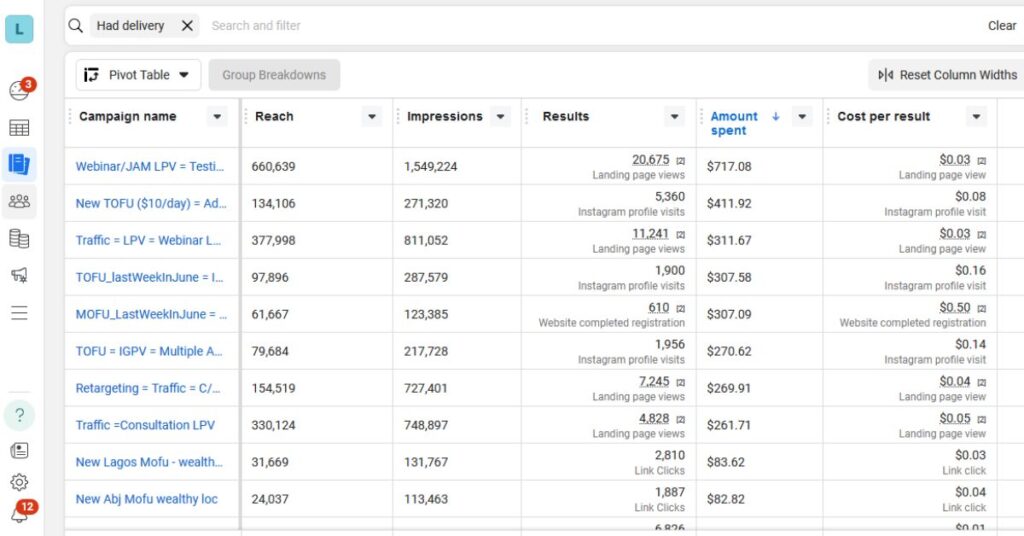Click the search magnifier icon
This screenshot has width=1024, height=536.
[76, 25]
